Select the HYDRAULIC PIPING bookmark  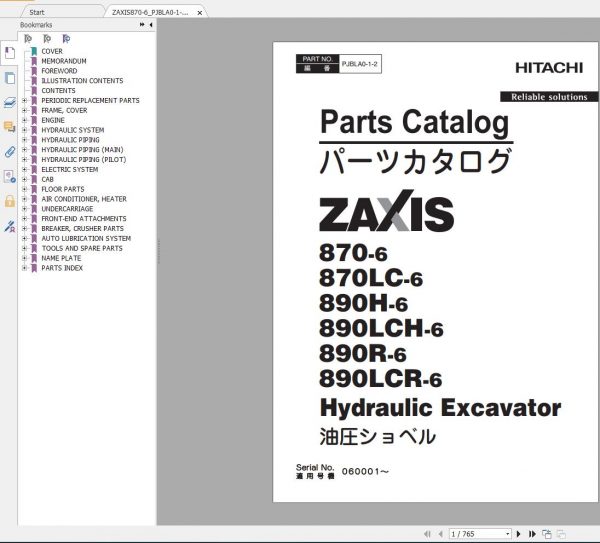pyautogui.click(x=70, y=140)
